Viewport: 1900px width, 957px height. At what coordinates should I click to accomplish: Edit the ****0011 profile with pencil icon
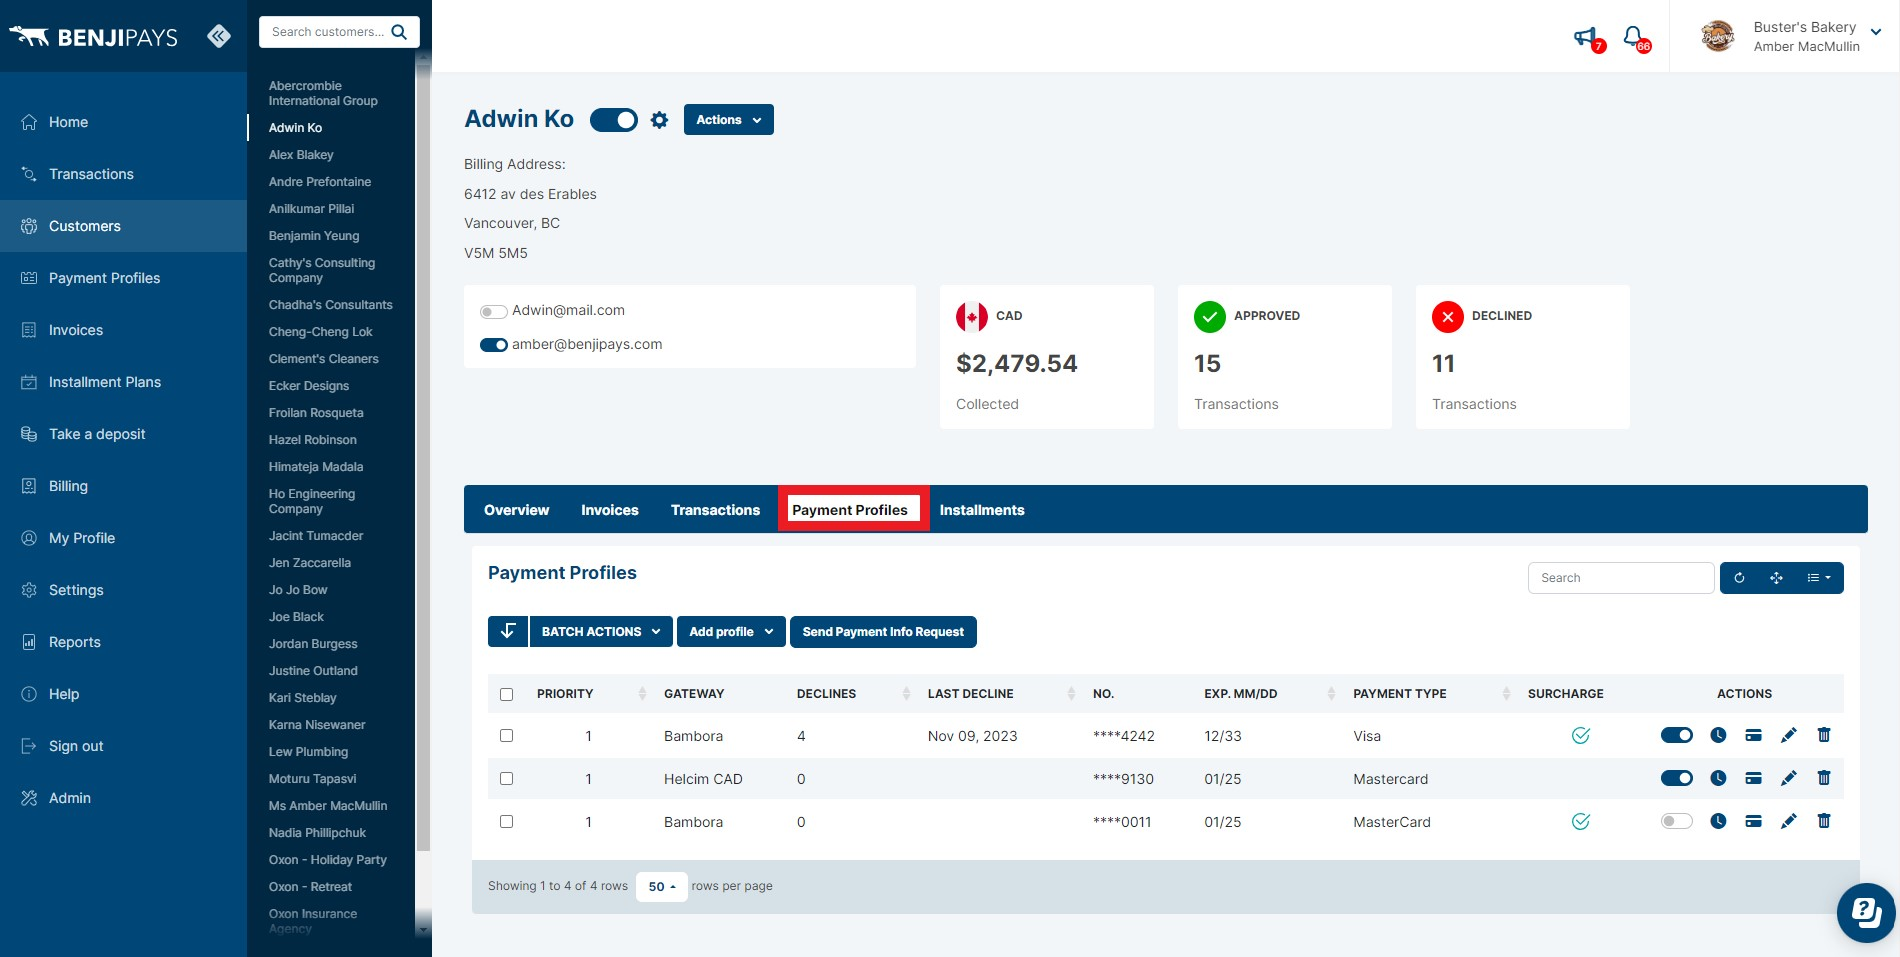tap(1789, 821)
